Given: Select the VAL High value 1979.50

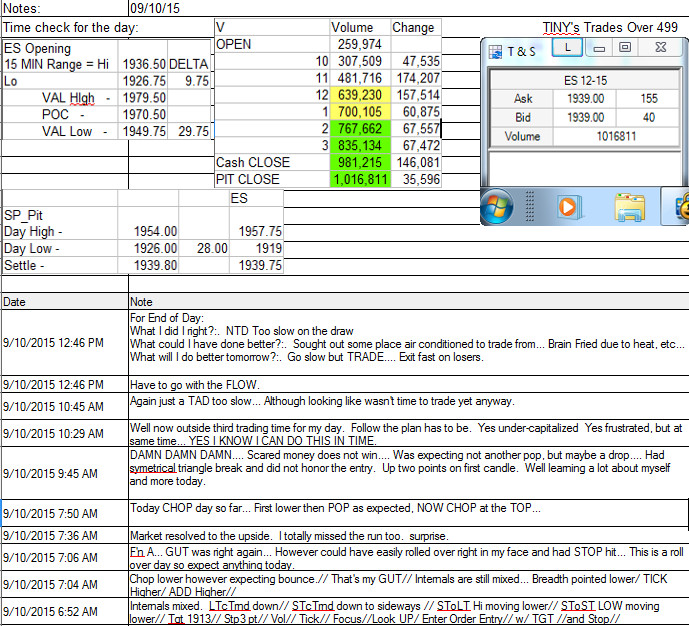Looking at the screenshot, I should 143,98.
